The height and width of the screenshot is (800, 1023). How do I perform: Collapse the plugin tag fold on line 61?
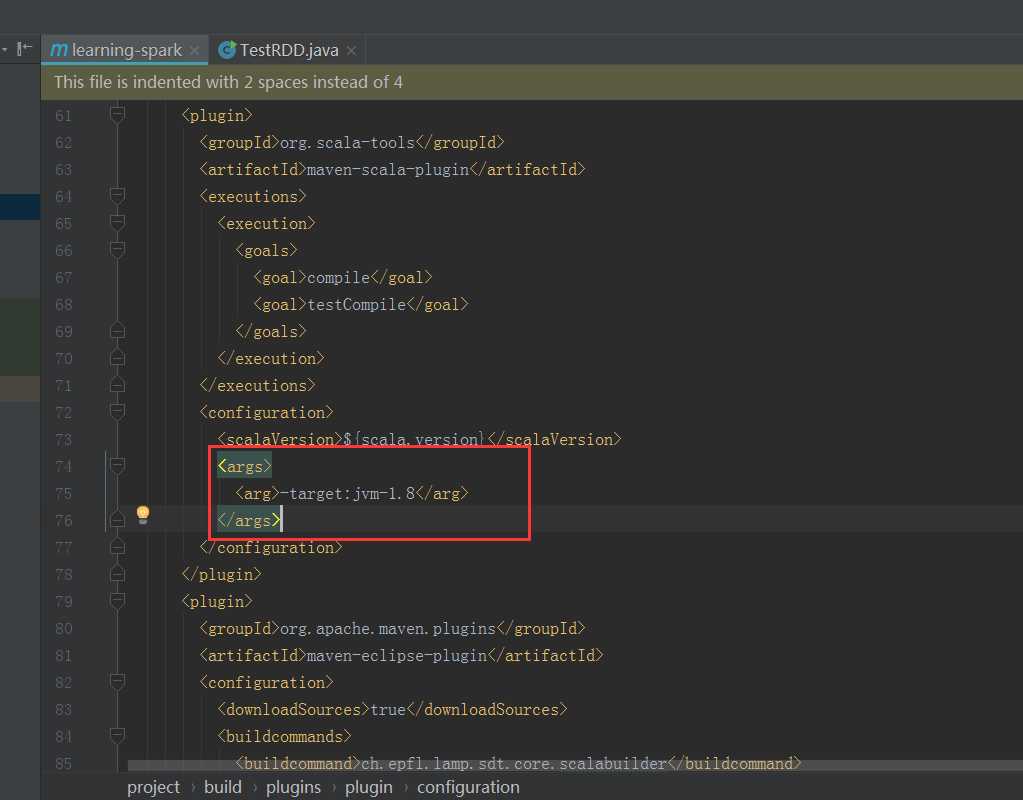click(x=117, y=115)
